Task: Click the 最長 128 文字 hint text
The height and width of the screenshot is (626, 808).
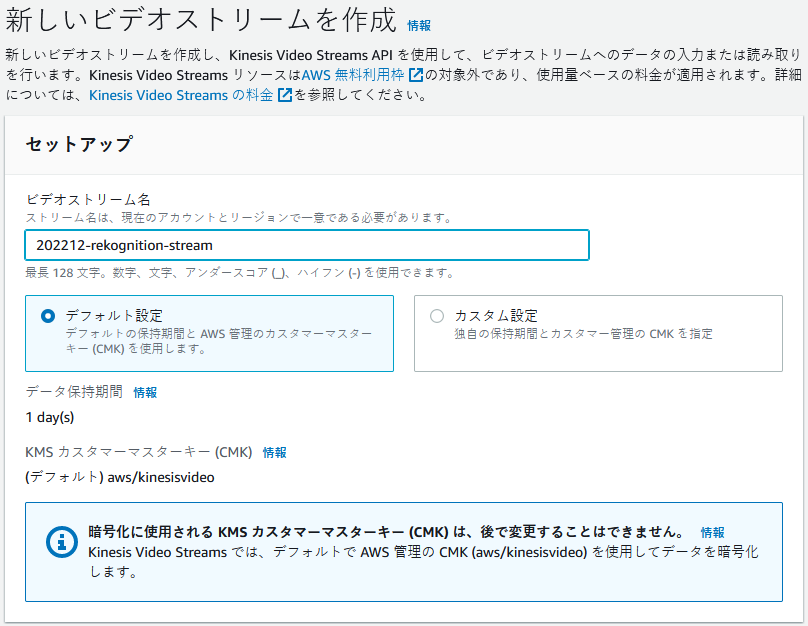Action: pos(239,273)
